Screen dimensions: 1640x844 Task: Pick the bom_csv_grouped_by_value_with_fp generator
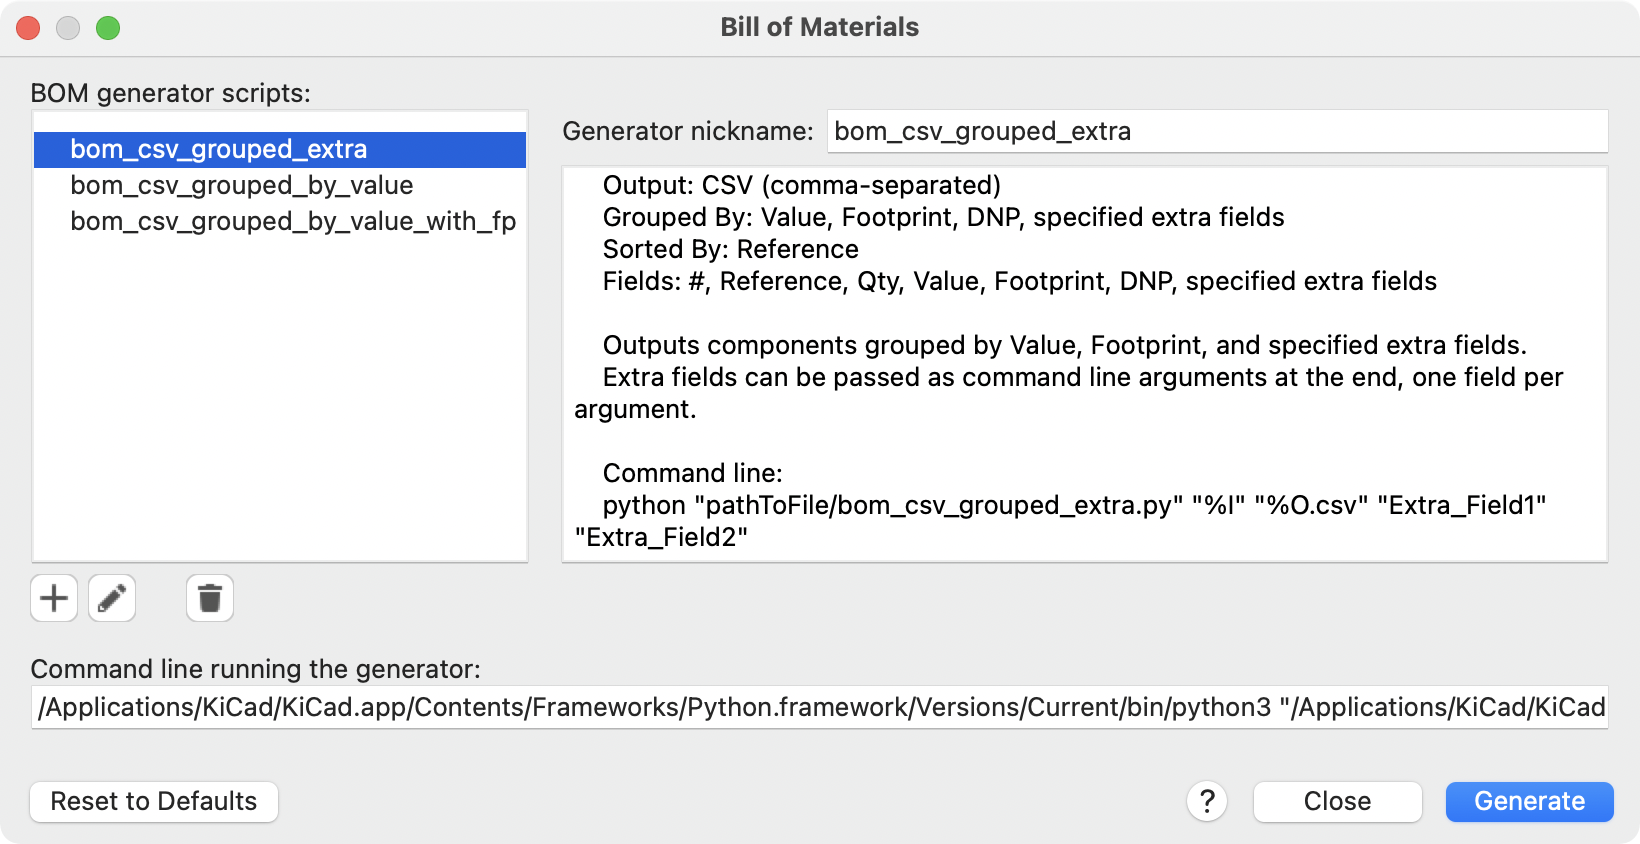click(293, 221)
